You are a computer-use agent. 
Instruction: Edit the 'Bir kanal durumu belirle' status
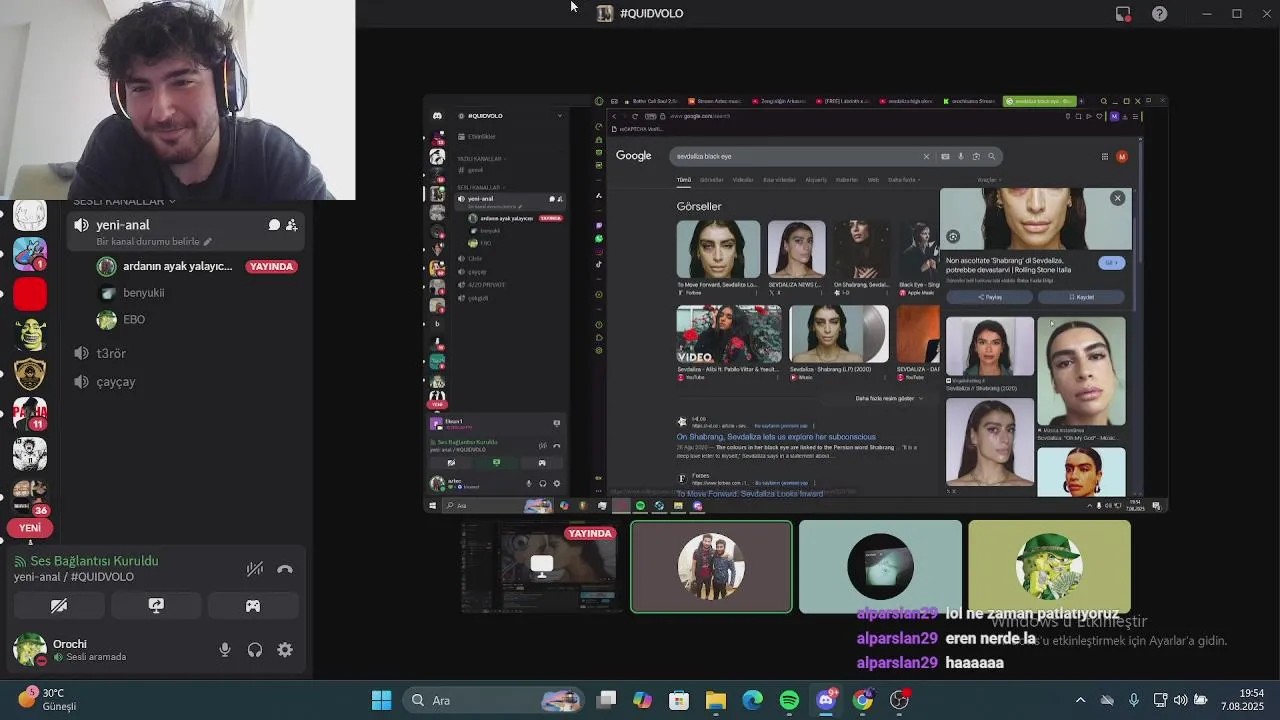(x=154, y=241)
